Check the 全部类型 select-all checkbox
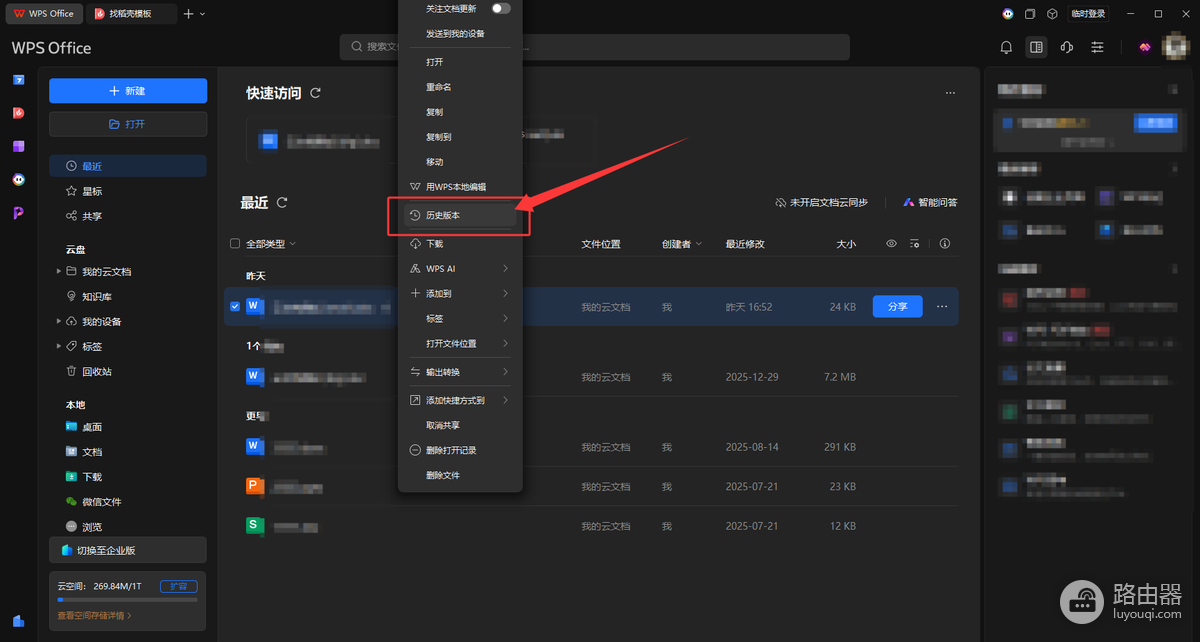 coord(235,243)
